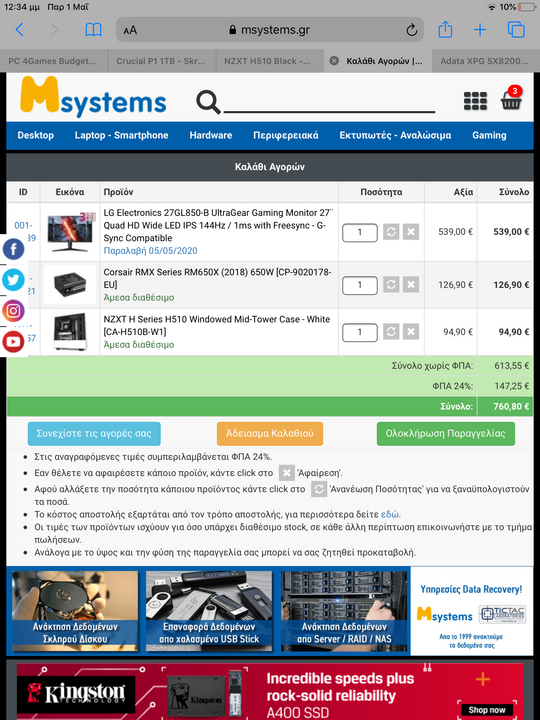Show all open tabs overview

point(516,30)
